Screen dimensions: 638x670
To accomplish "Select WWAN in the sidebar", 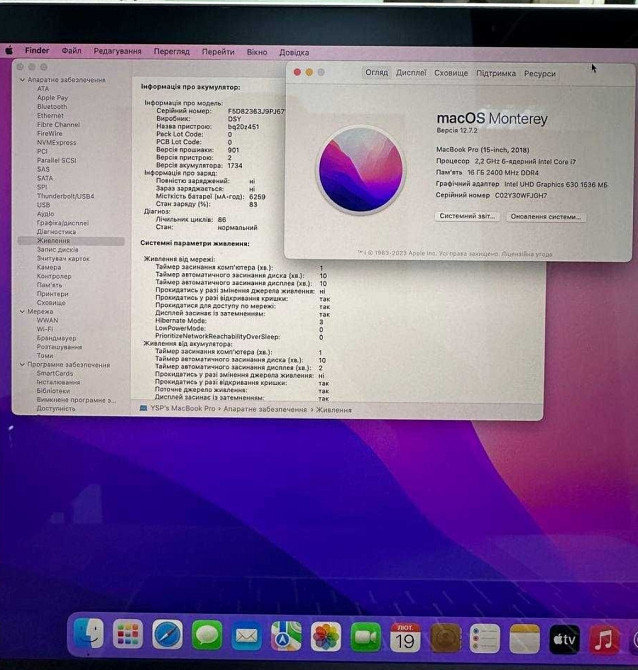I will tap(47, 320).
